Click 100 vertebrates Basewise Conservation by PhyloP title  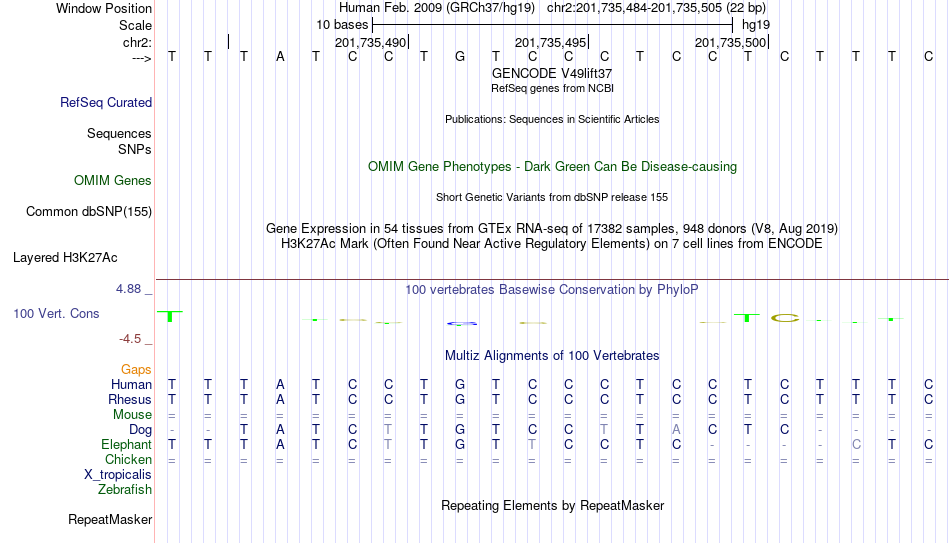[x=552, y=290]
